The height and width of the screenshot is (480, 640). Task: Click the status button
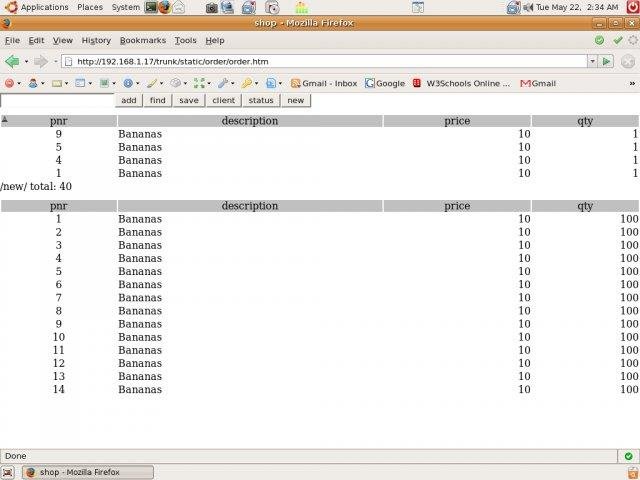point(261,100)
